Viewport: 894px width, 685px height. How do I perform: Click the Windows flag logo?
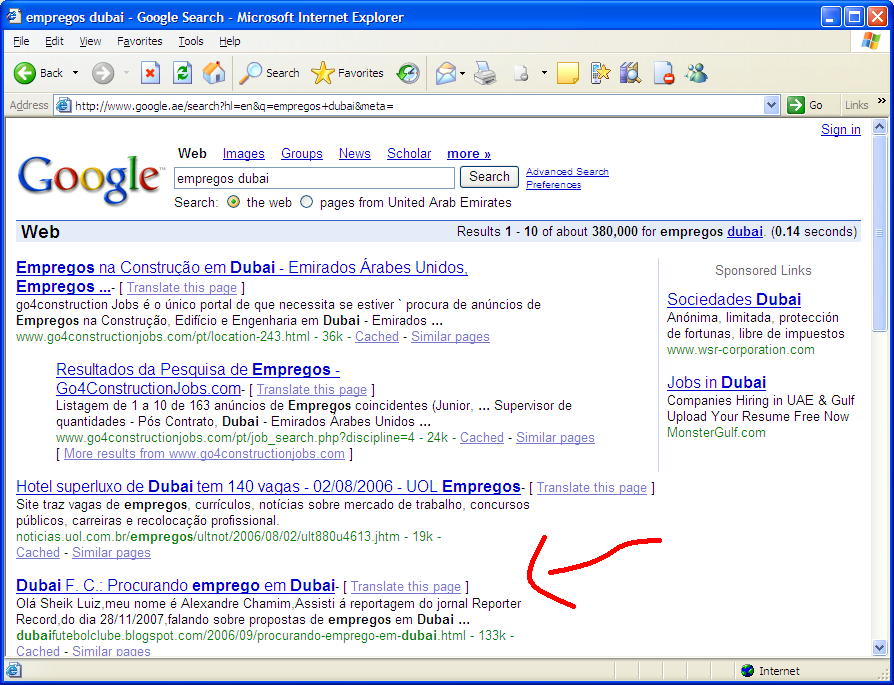[871, 41]
